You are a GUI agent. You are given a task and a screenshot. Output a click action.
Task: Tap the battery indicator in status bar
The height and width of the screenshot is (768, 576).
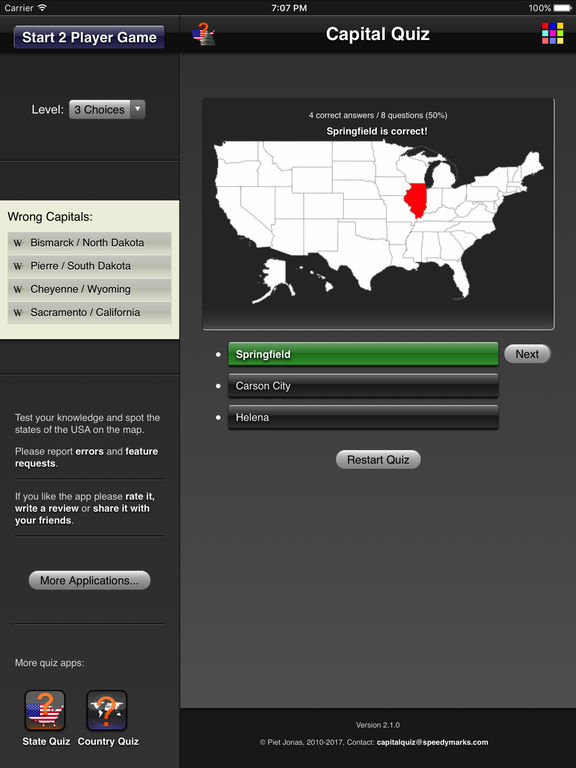coord(562,8)
